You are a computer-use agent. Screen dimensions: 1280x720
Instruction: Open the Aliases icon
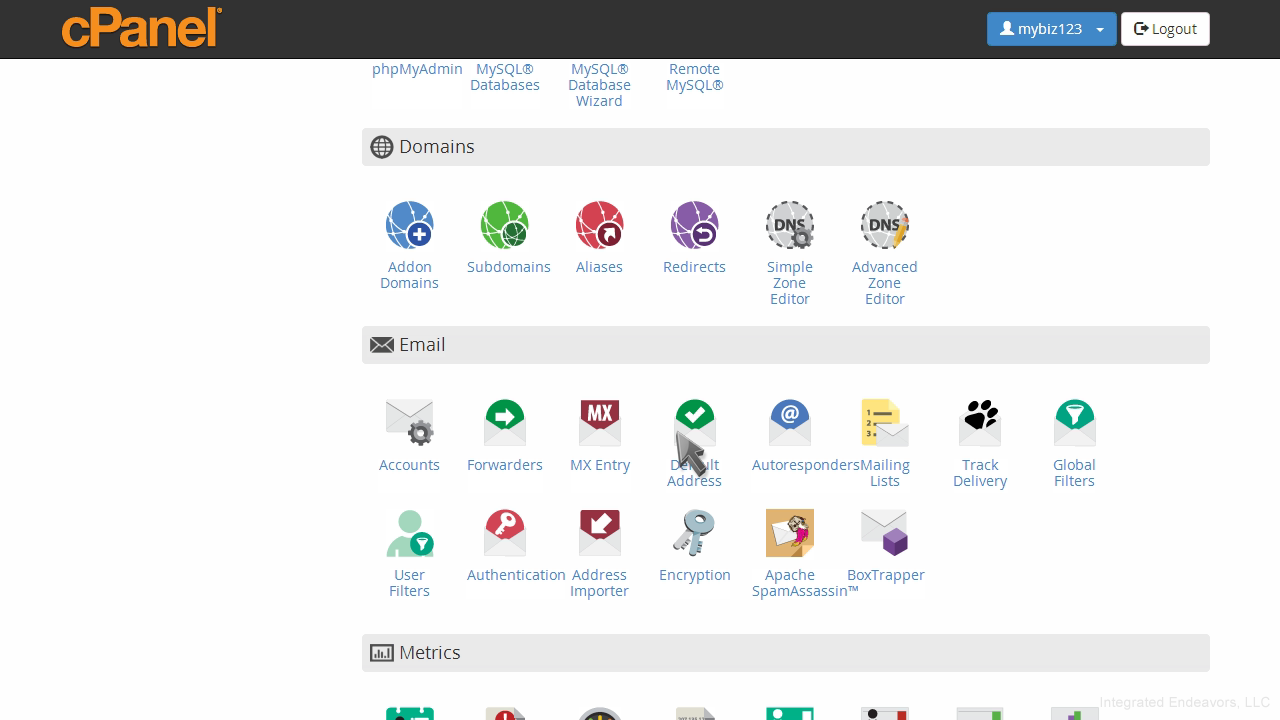[599, 225]
